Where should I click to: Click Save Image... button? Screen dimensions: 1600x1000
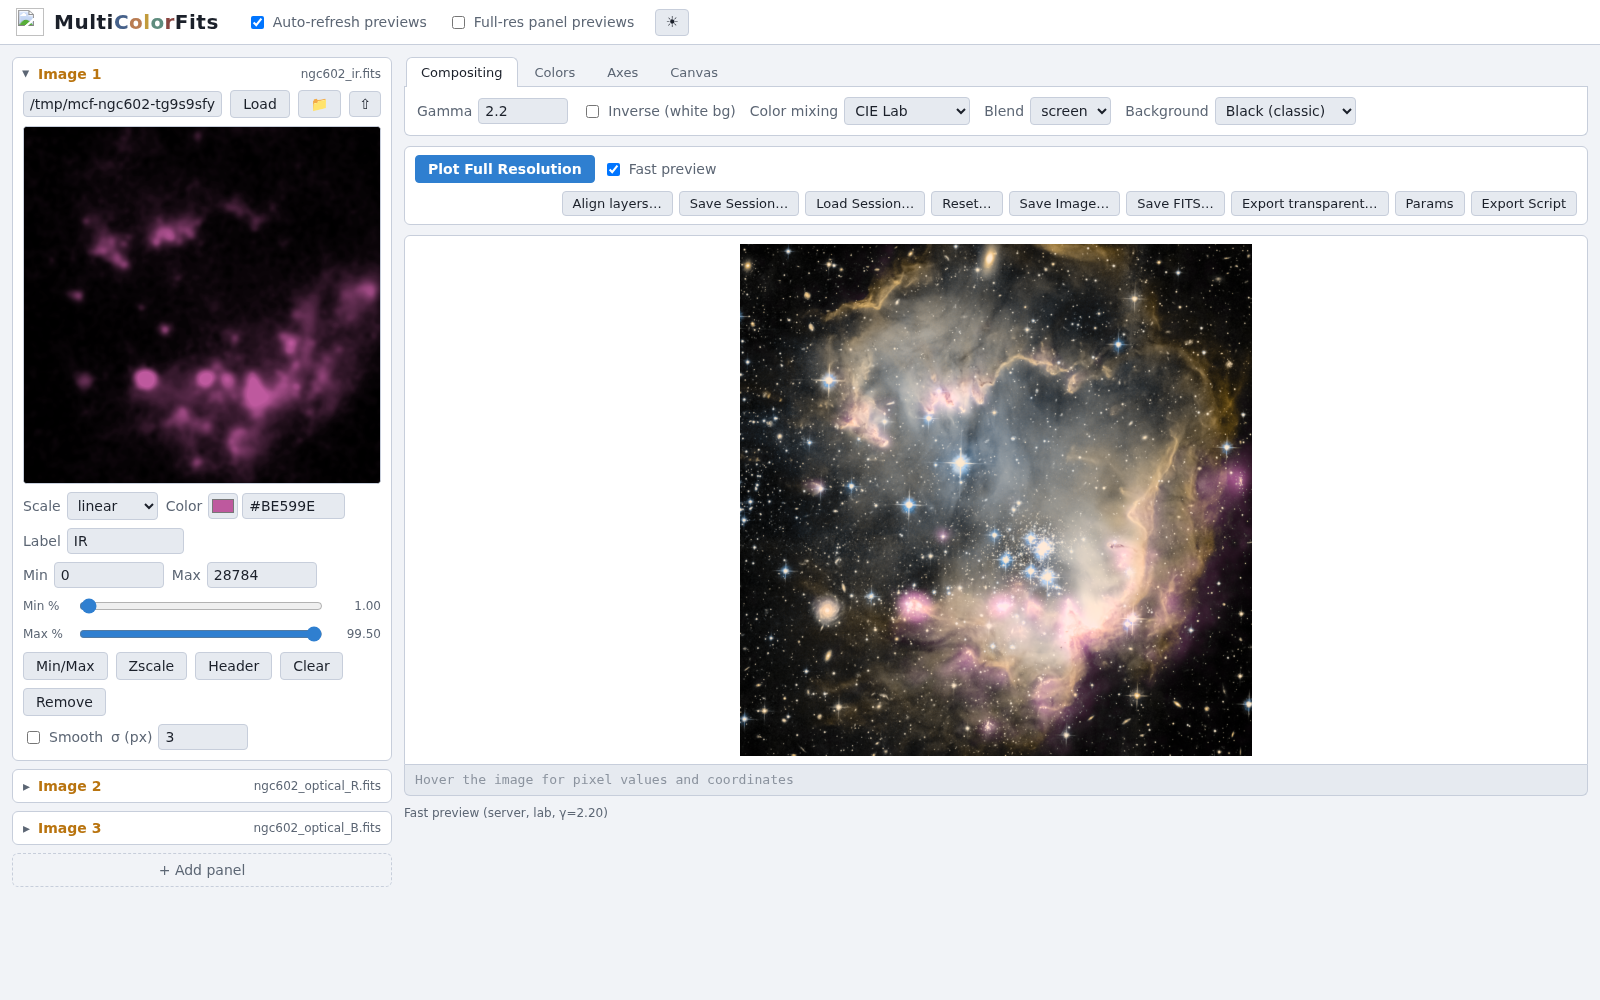(1064, 203)
